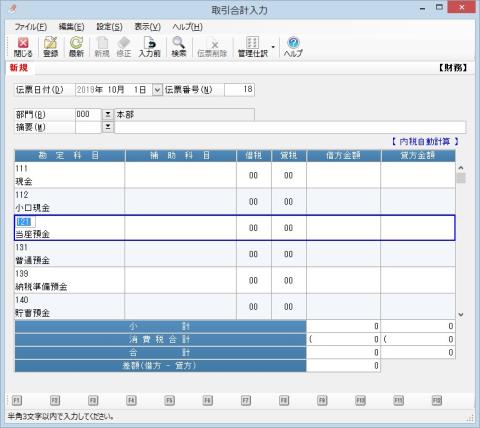This screenshot has height=428, width=480.
Task: Open the 部門 code dropdown
Action: [108, 114]
